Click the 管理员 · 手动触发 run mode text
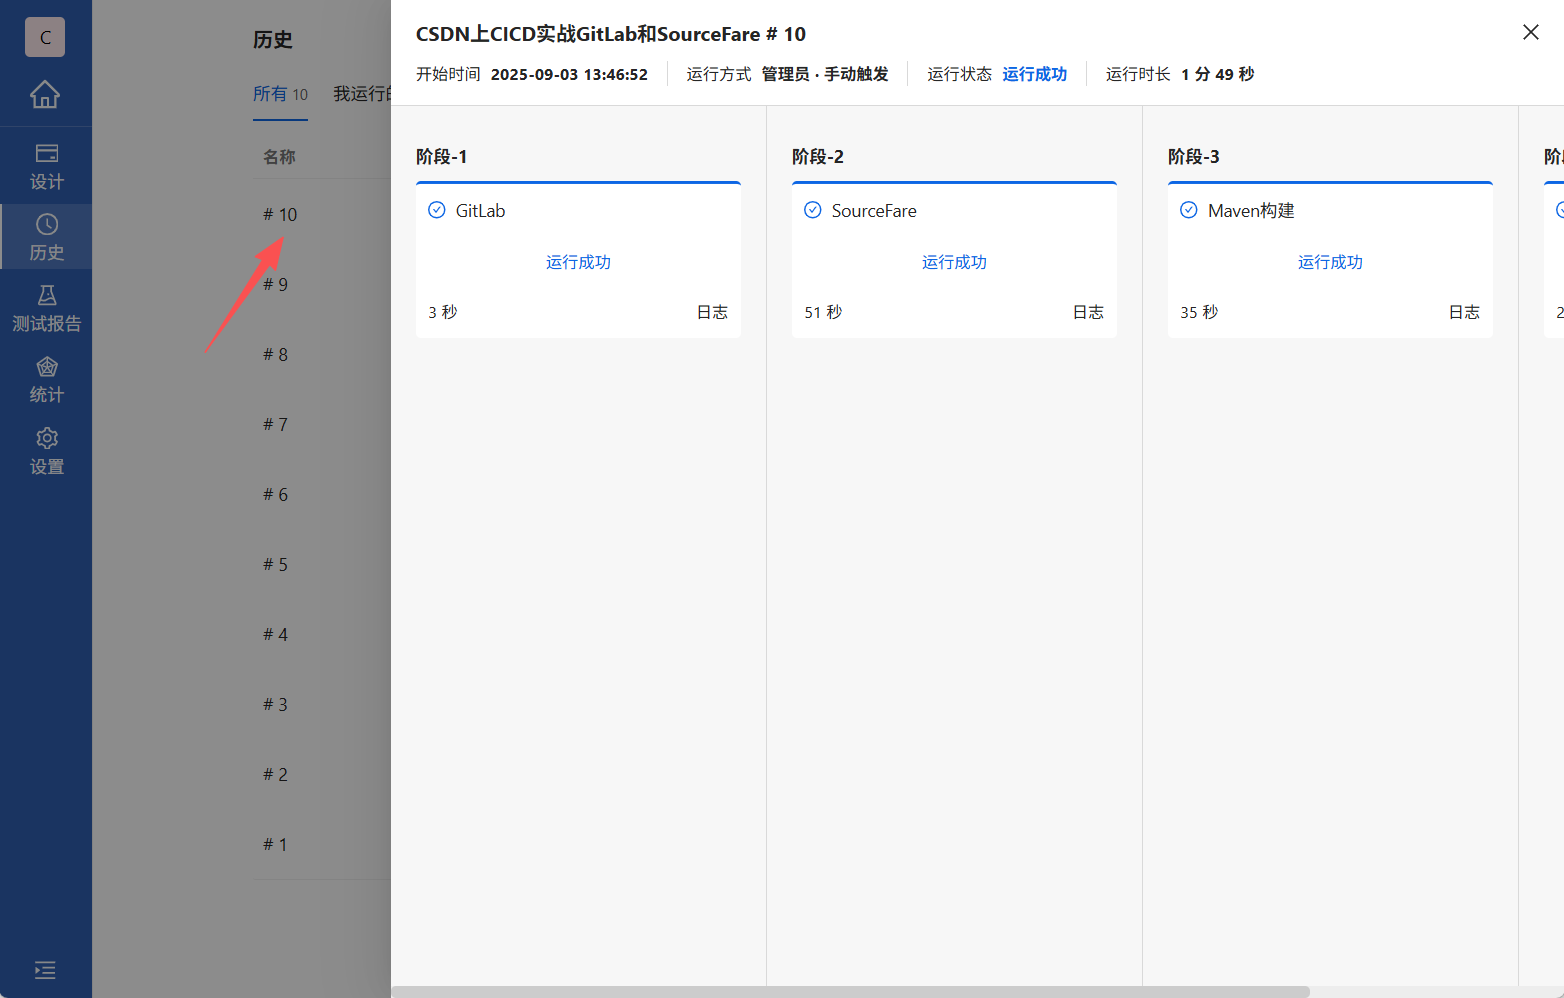This screenshot has height=998, width=1564. click(825, 74)
